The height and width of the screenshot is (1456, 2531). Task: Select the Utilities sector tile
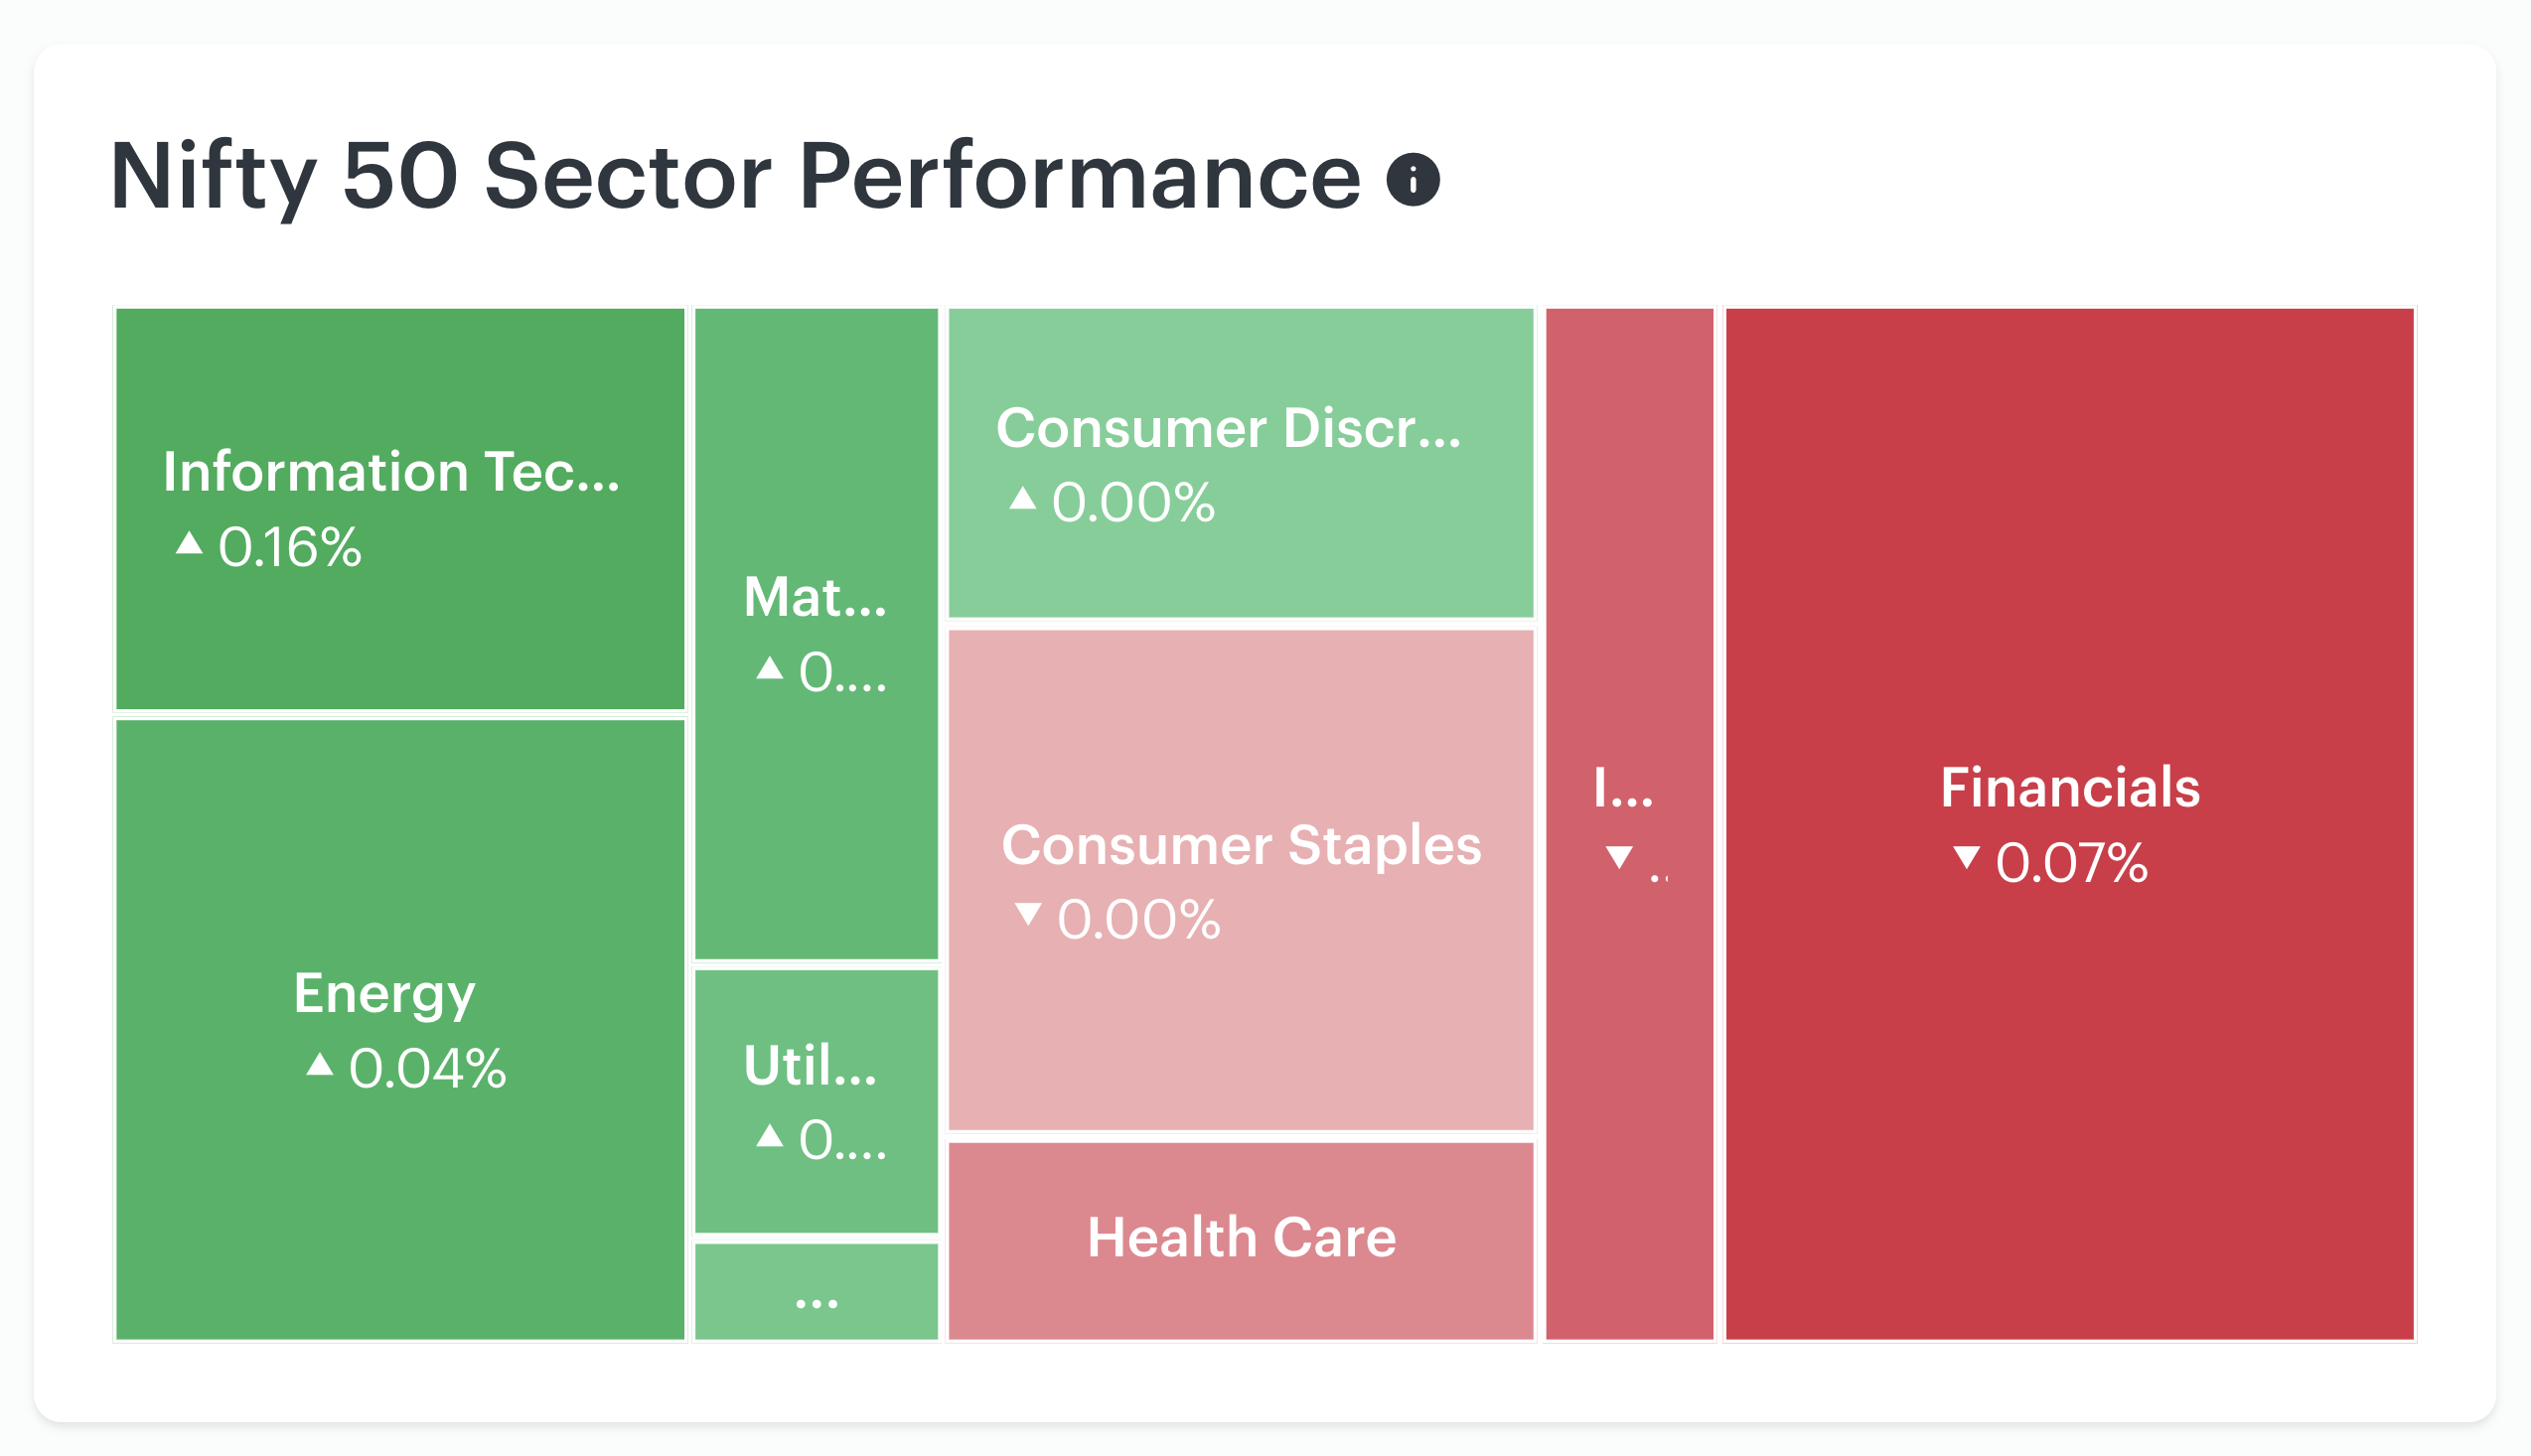point(816,1102)
